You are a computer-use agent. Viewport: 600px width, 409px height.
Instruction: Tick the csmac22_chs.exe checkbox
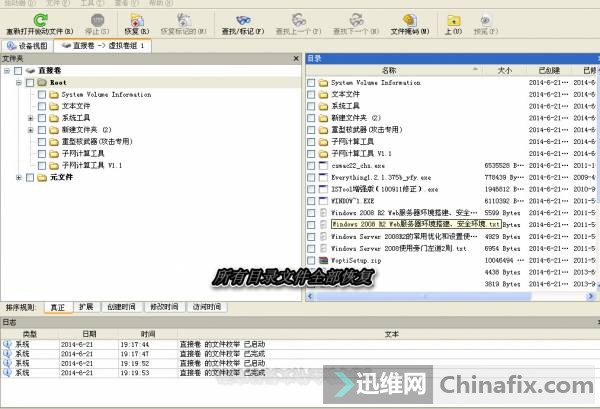[x=311, y=166]
